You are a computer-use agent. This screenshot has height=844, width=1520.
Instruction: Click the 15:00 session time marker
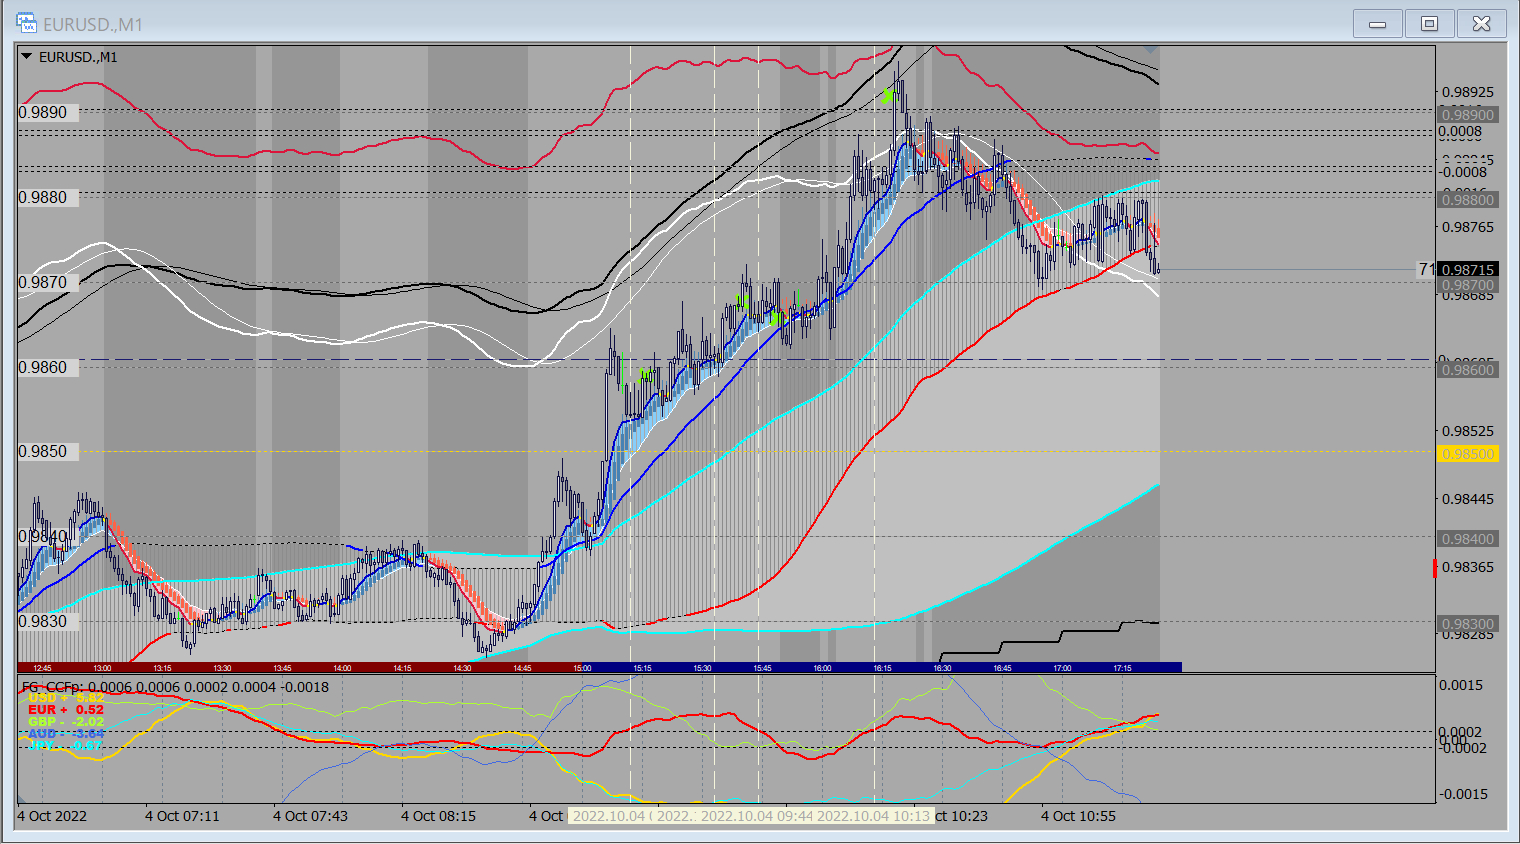click(582, 668)
